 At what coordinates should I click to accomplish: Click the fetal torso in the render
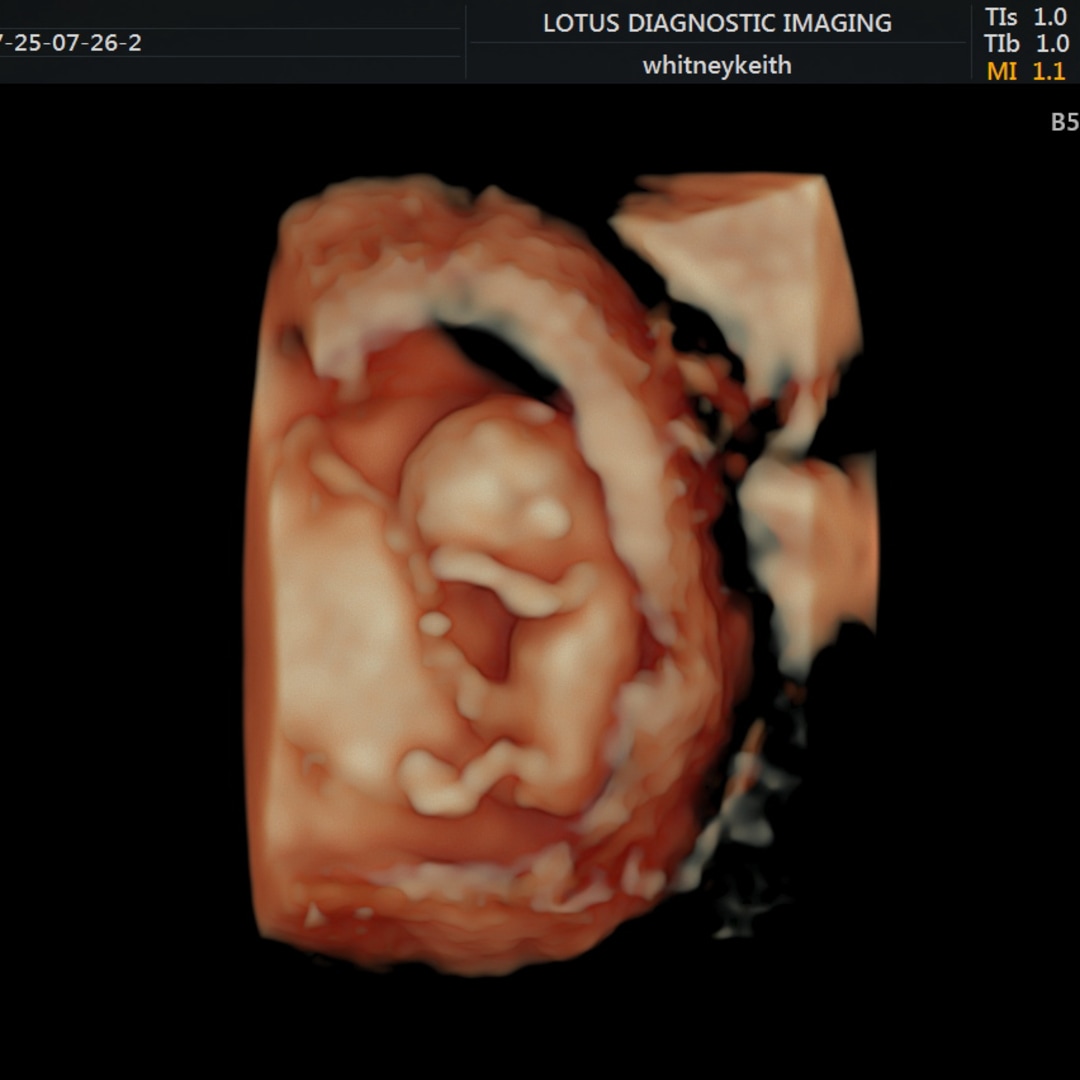pyautogui.click(x=570, y=680)
